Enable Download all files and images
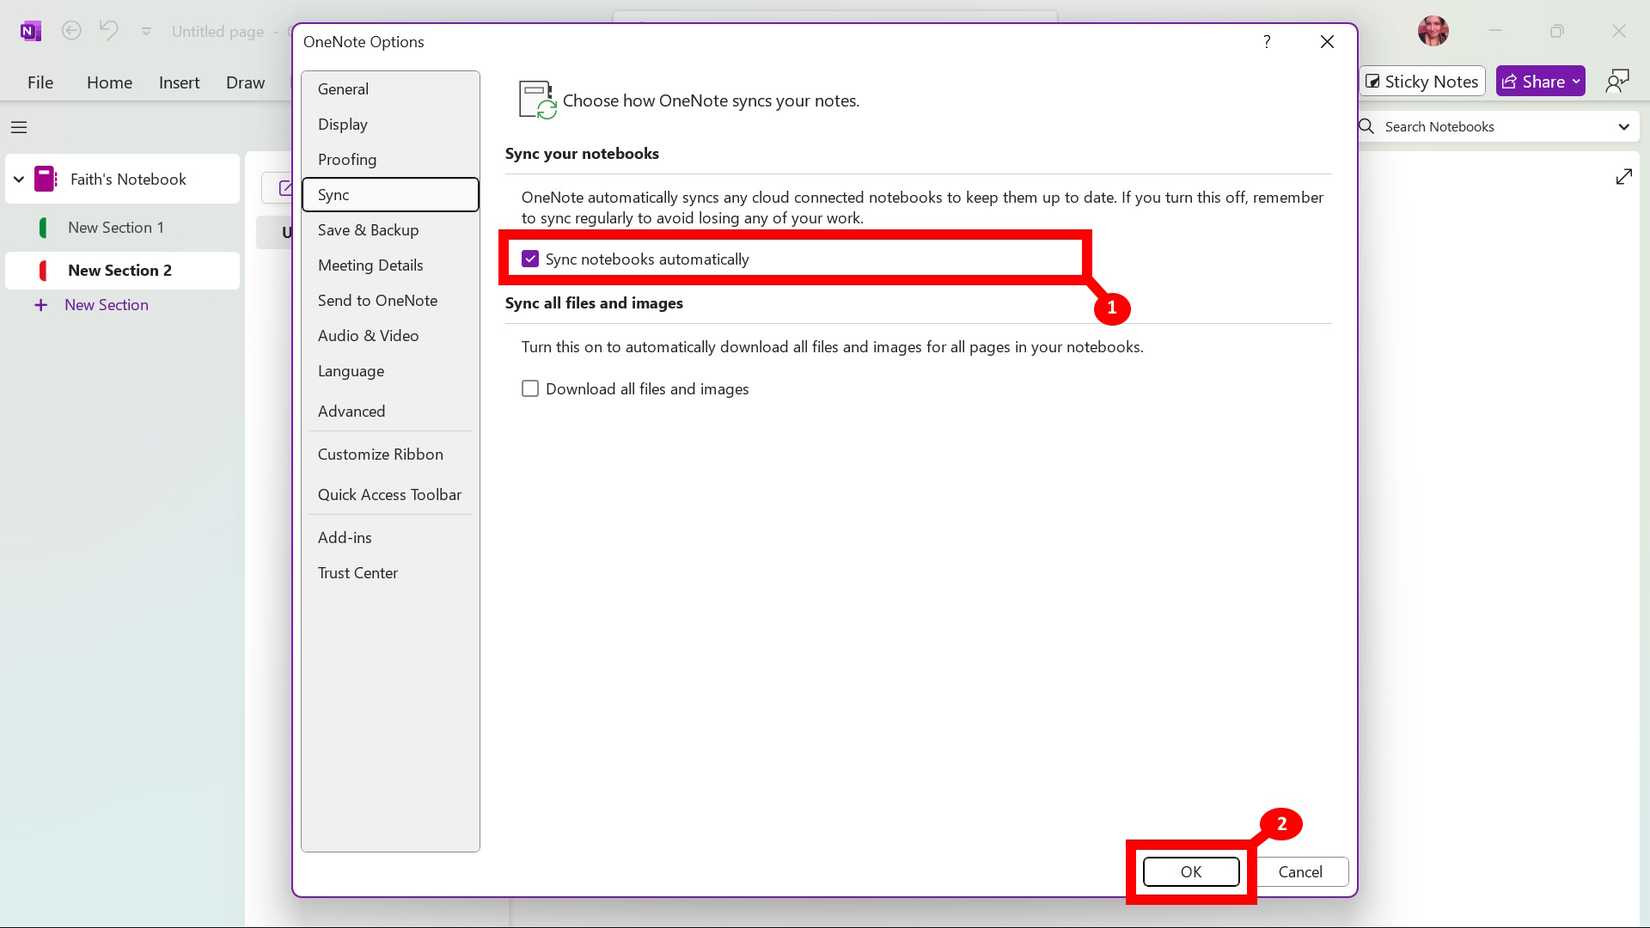Image resolution: width=1650 pixels, height=928 pixels. pos(530,388)
